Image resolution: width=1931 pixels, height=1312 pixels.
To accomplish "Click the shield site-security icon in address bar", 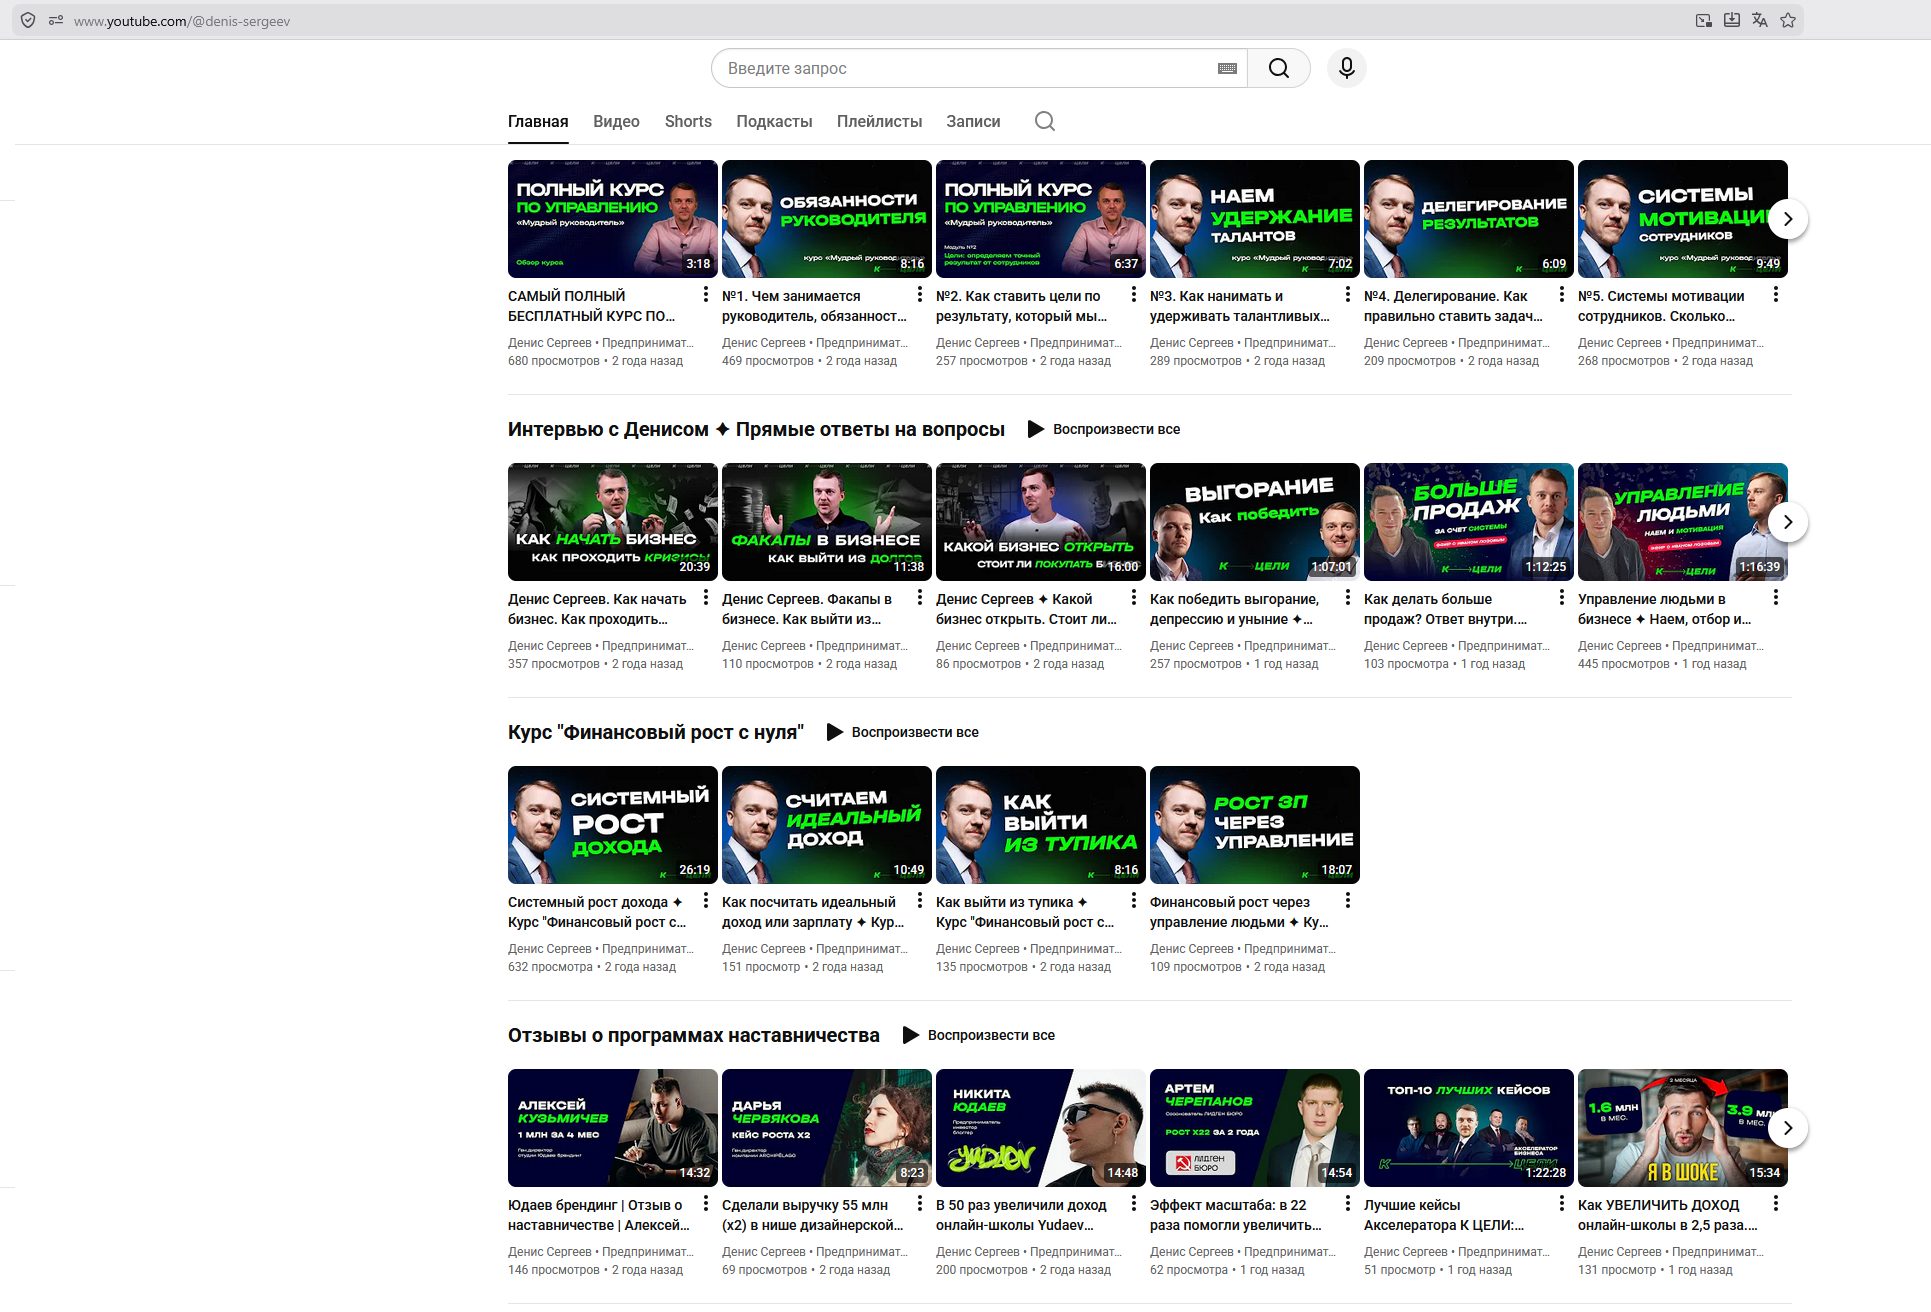I will [x=28, y=20].
